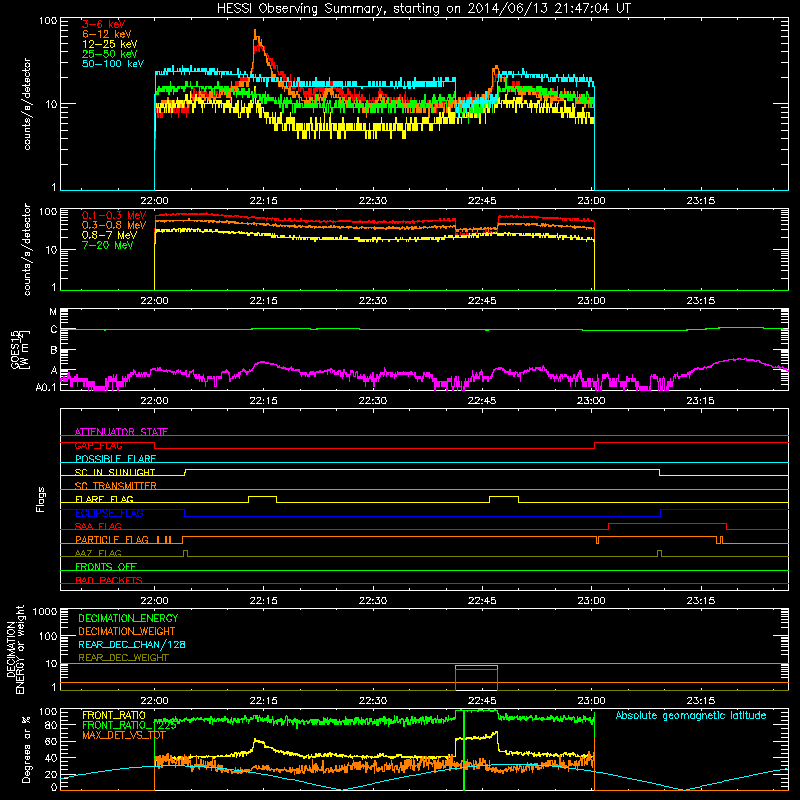Click the Flags panel axis title
Viewport: 800px width, 800px height.
click(41, 499)
